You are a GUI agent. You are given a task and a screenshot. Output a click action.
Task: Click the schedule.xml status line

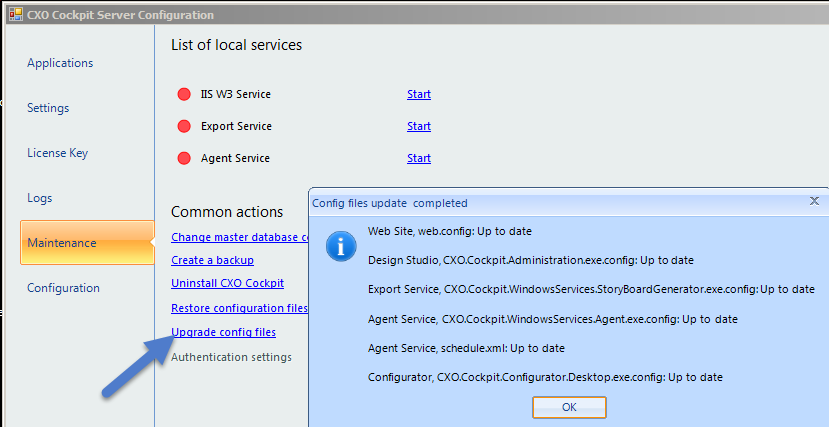click(466, 348)
